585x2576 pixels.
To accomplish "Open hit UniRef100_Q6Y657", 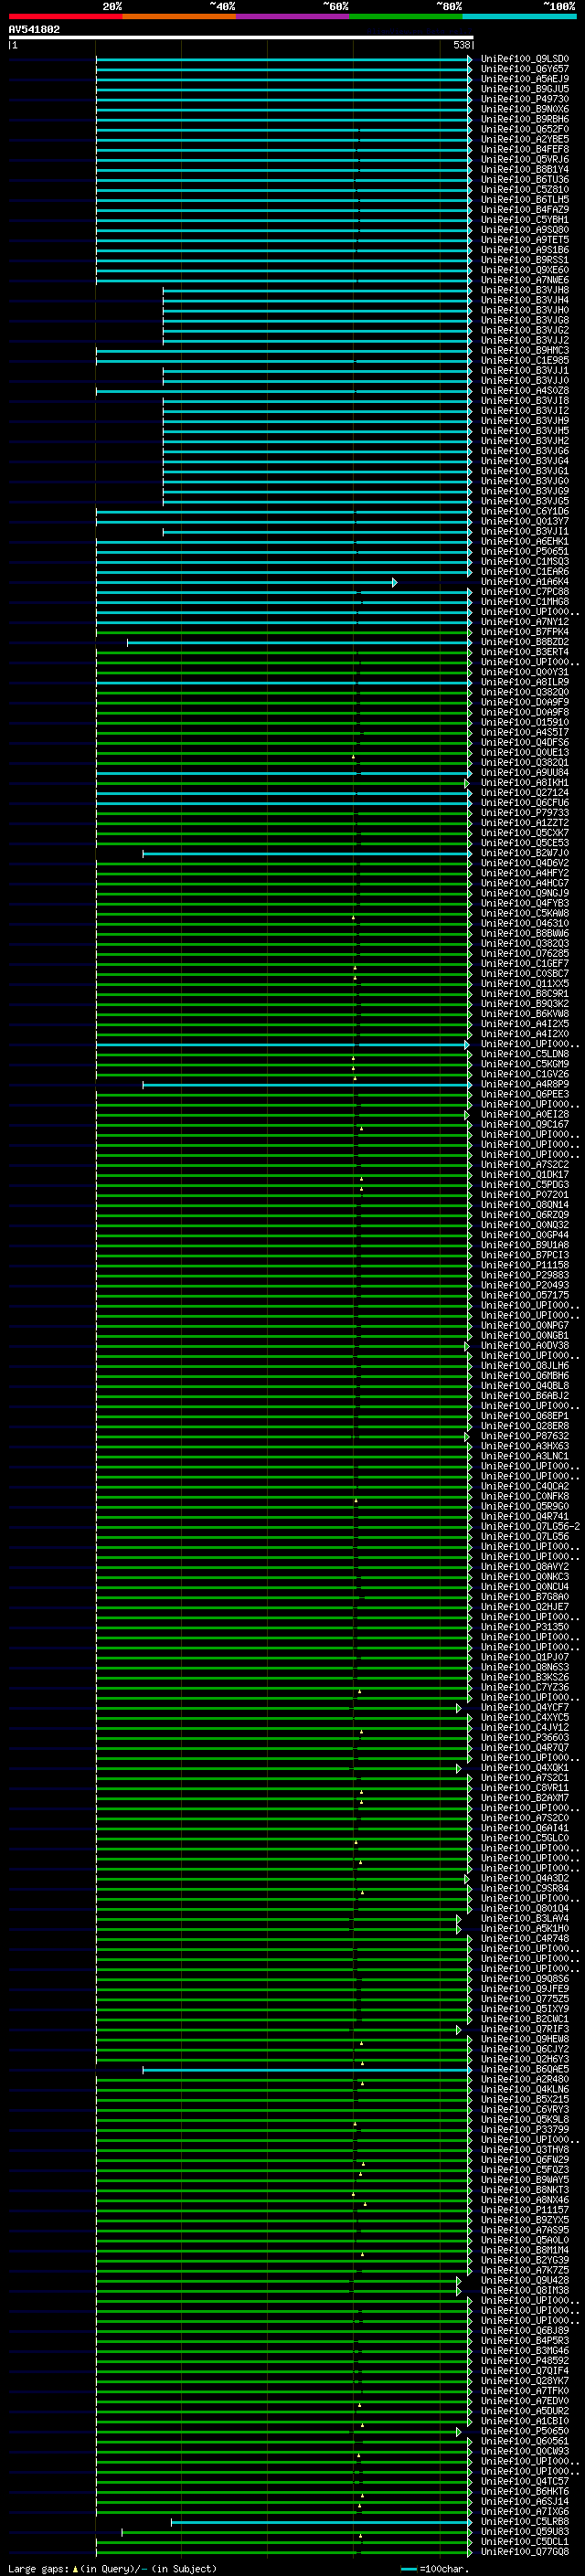I will [x=524, y=69].
